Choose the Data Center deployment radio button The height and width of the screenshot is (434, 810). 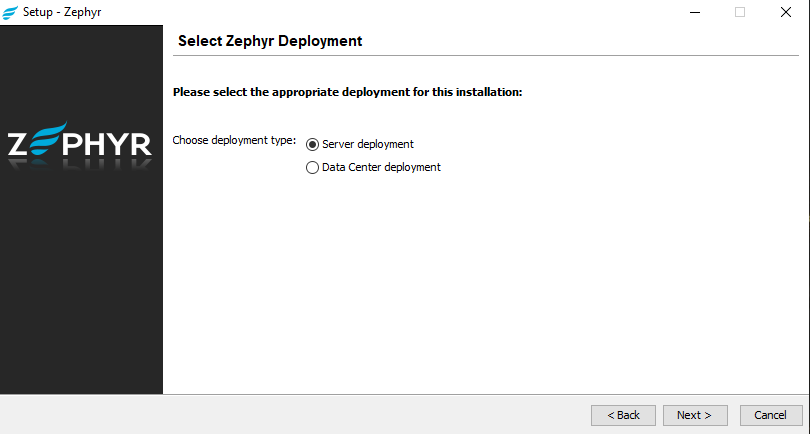(x=312, y=168)
